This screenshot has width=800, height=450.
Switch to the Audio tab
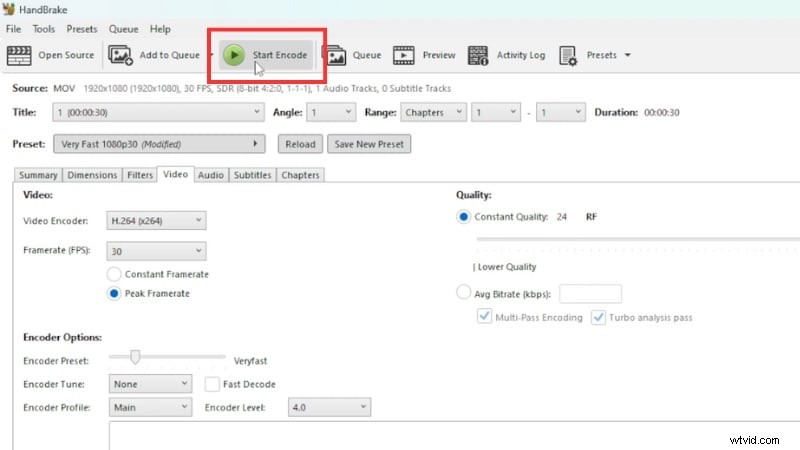(211, 175)
